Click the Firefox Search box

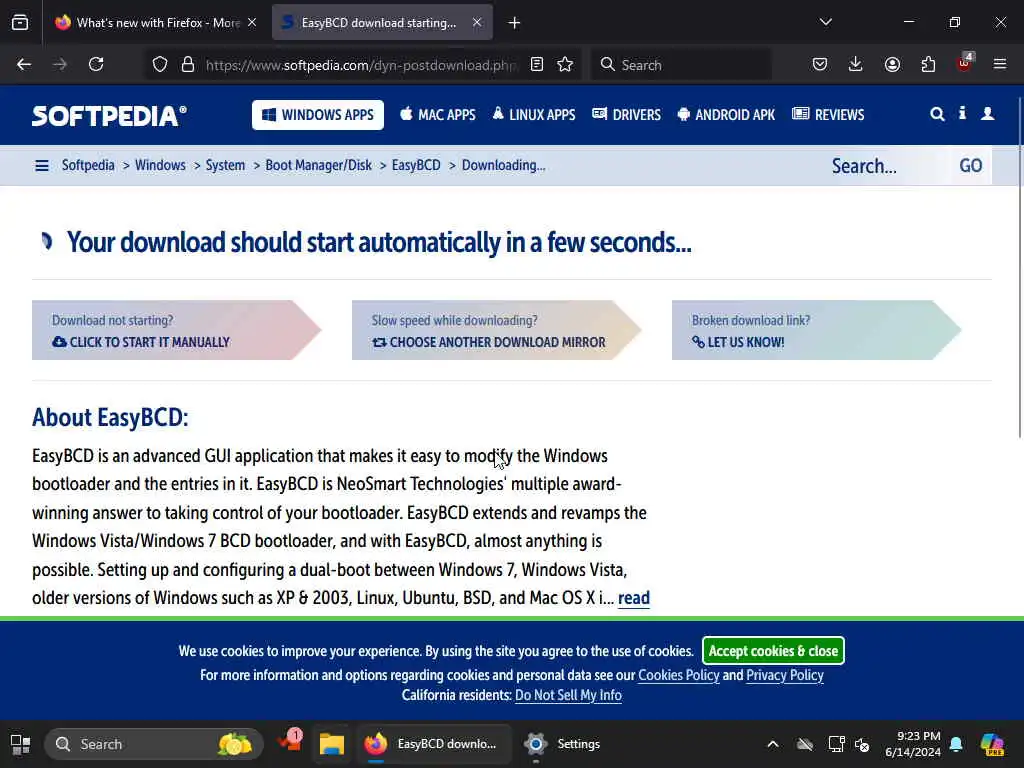click(x=681, y=65)
